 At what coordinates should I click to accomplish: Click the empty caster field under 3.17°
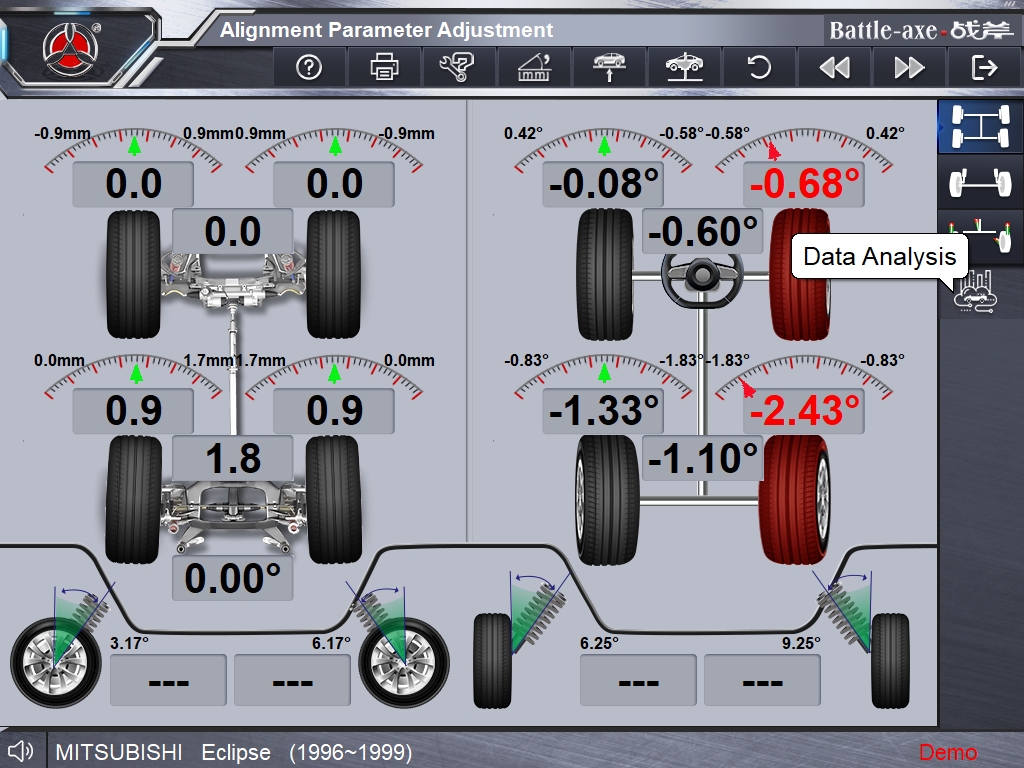pyautogui.click(x=168, y=680)
